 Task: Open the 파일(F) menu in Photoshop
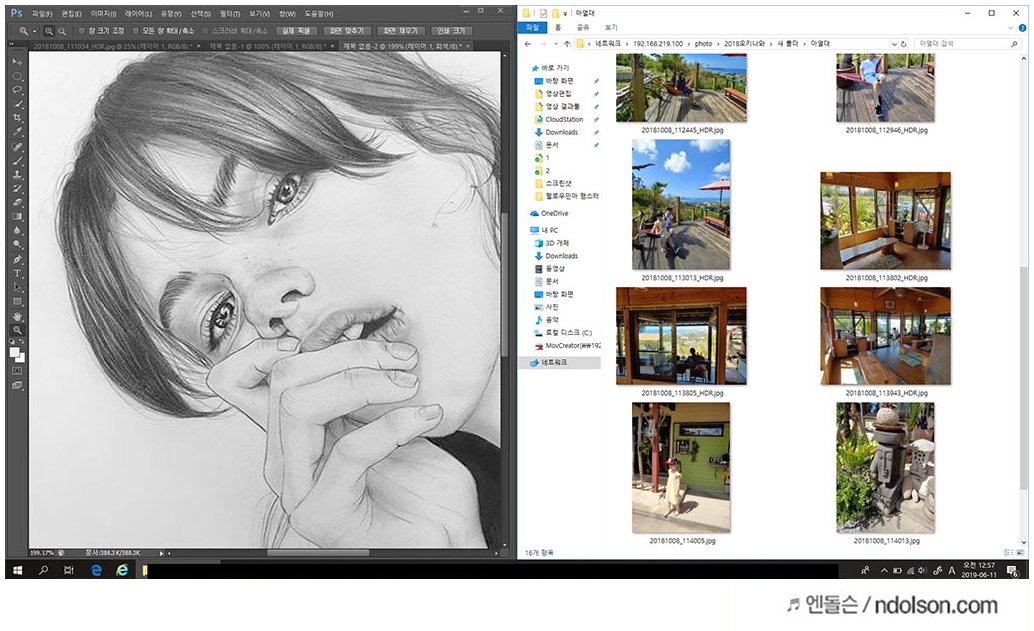point(42,13)
